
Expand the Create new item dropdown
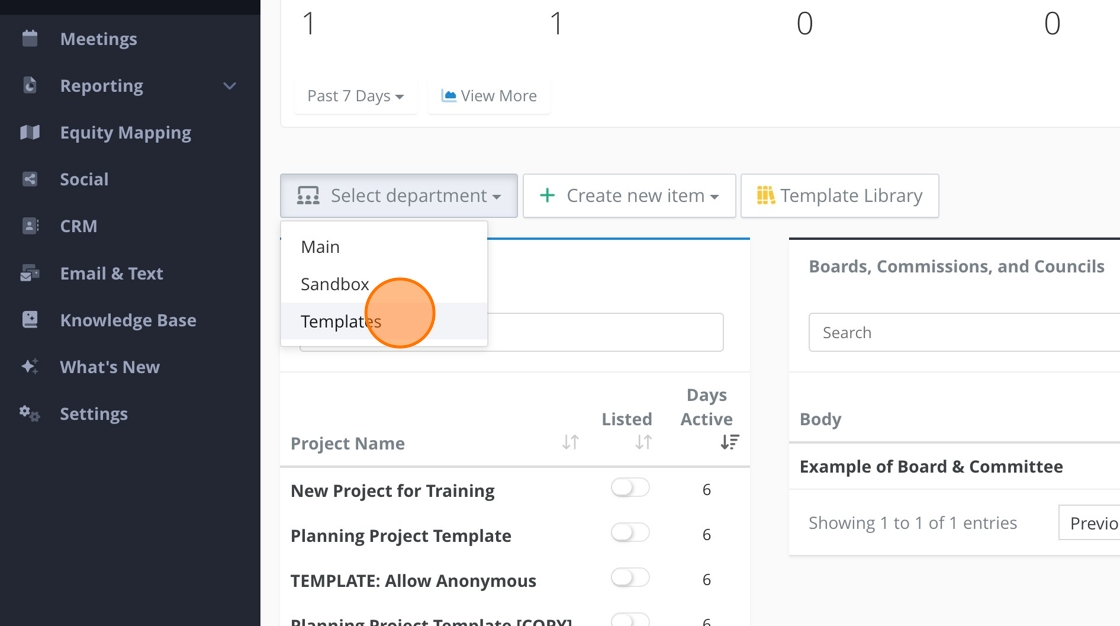[x=629, y=196]
